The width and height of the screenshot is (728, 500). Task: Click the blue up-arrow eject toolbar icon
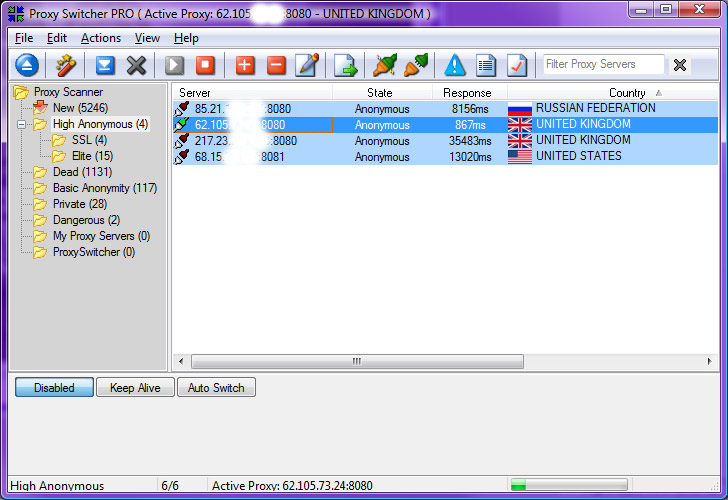tap(27, 65)
